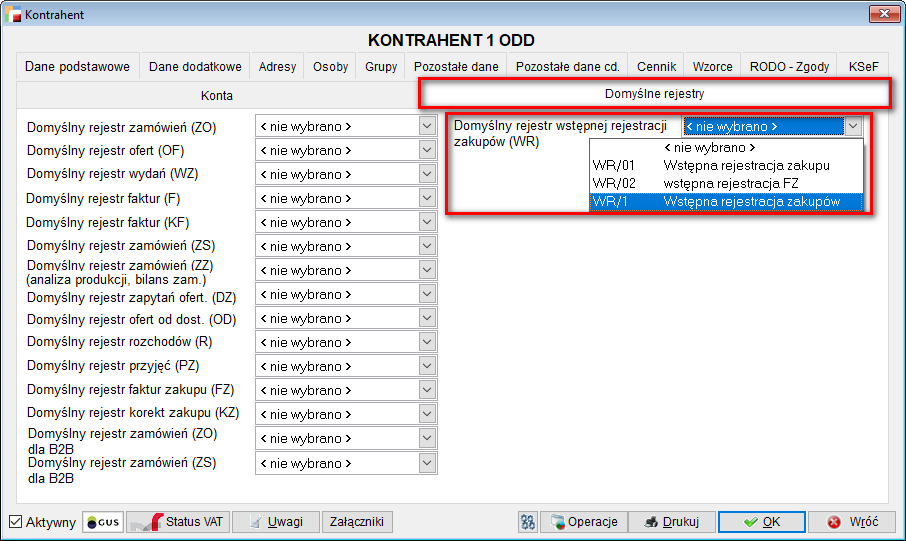Select WR/01 Wstępna rejestracja zakupu option
906x541 pixels.
click(725, 165)
